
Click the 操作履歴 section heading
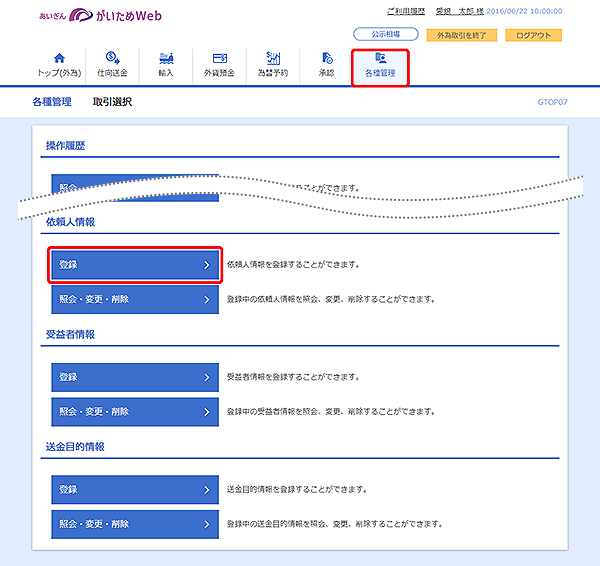65,146
